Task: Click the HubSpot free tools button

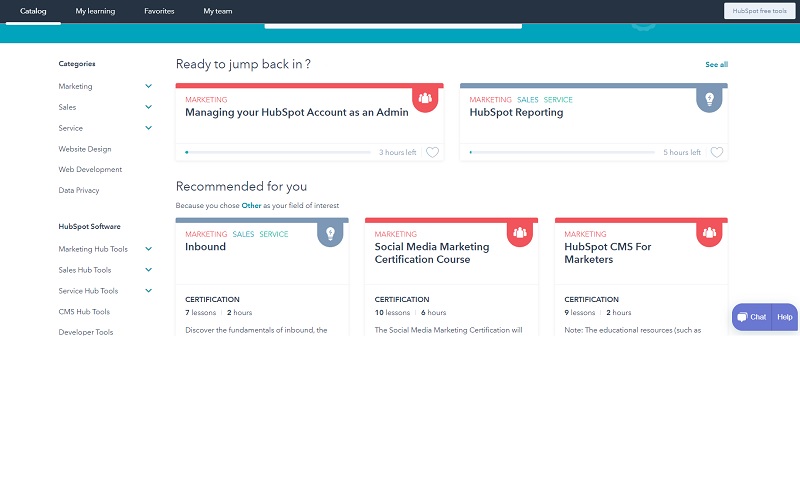Action: (759, 11)
